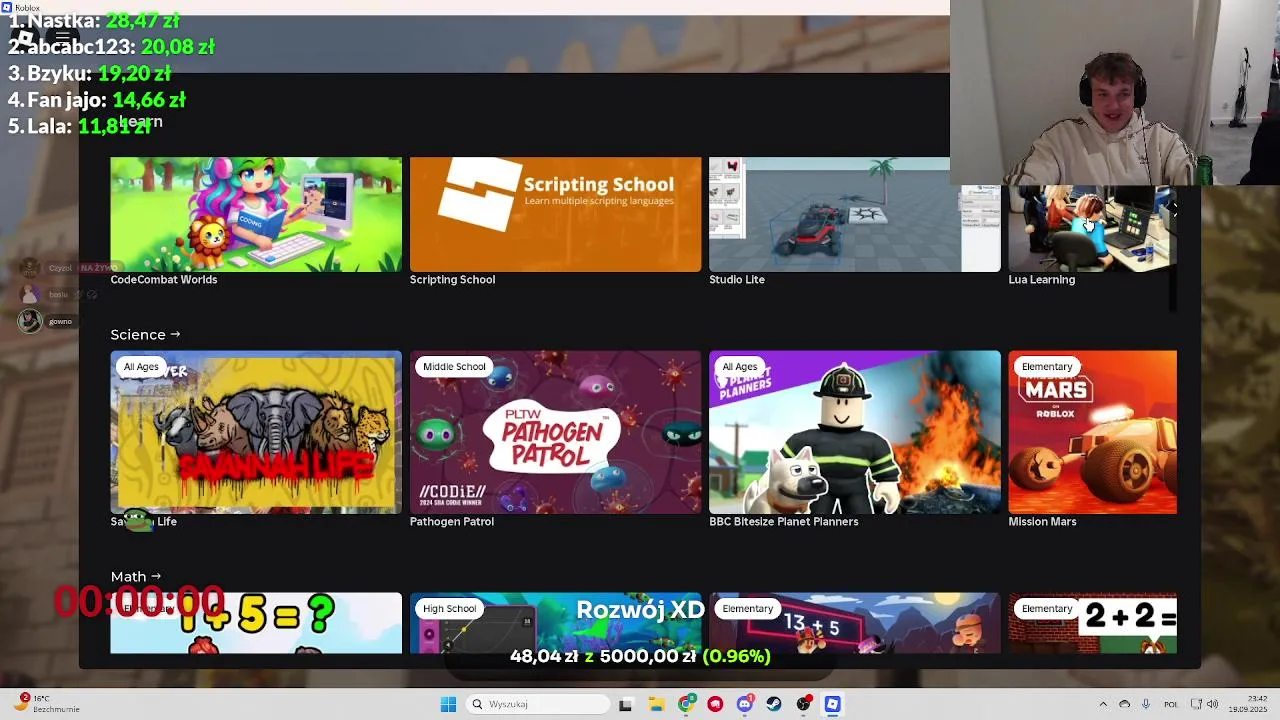Open the Scripting School thumbnail
Viewport: 1280px width, 720px height.
pyautogui.click(x=555, y=214)
